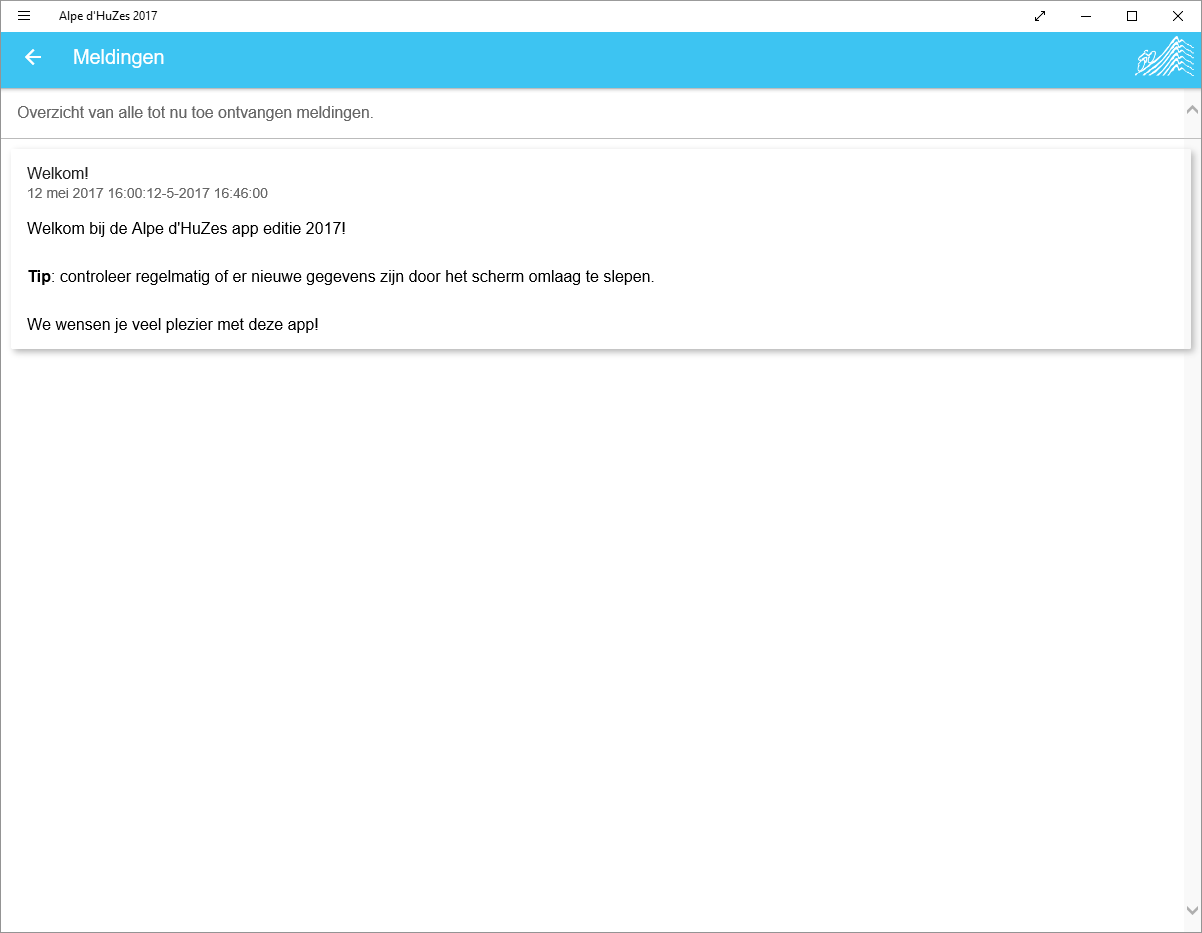Toggle full-screen mode with the diagonal arrows
Image resolution: width=1202 pixels, height=933 pixels.
click(x=1040, y=16)
